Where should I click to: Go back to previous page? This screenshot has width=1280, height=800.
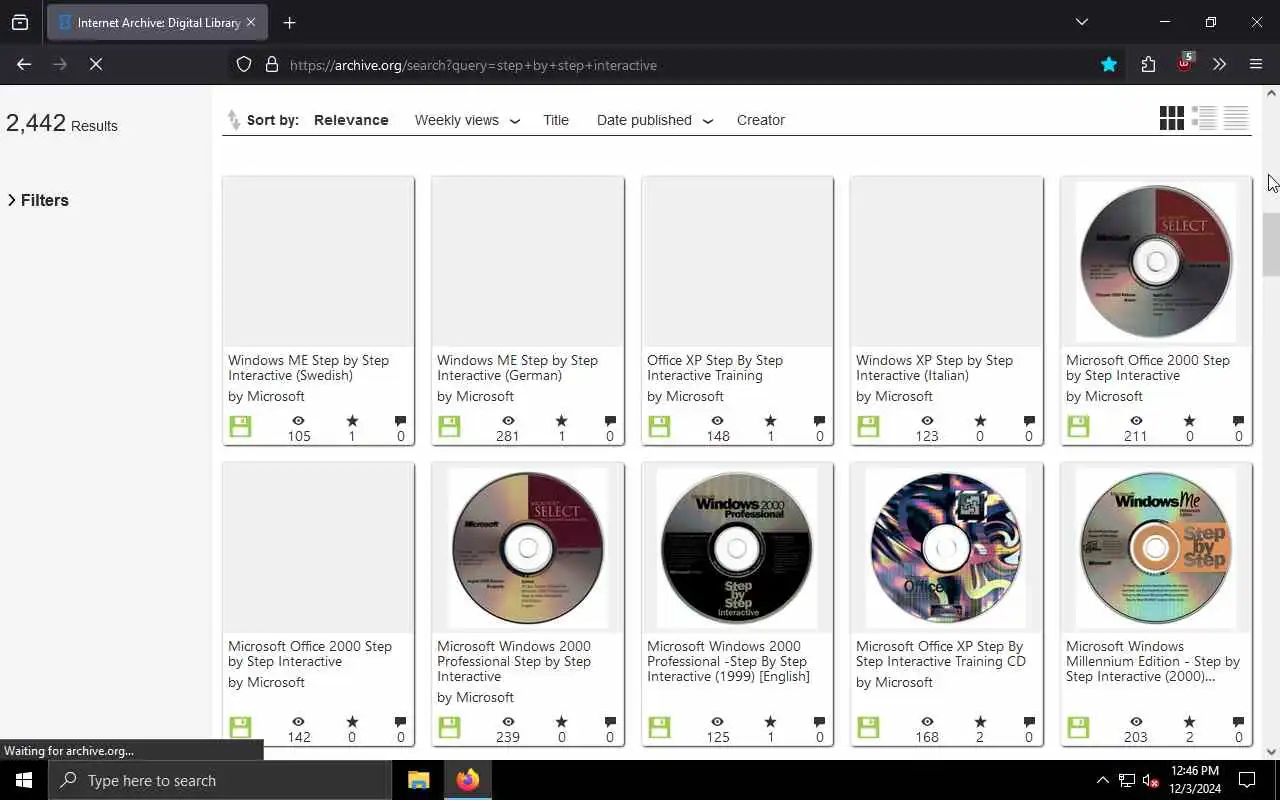click(24, 64)
